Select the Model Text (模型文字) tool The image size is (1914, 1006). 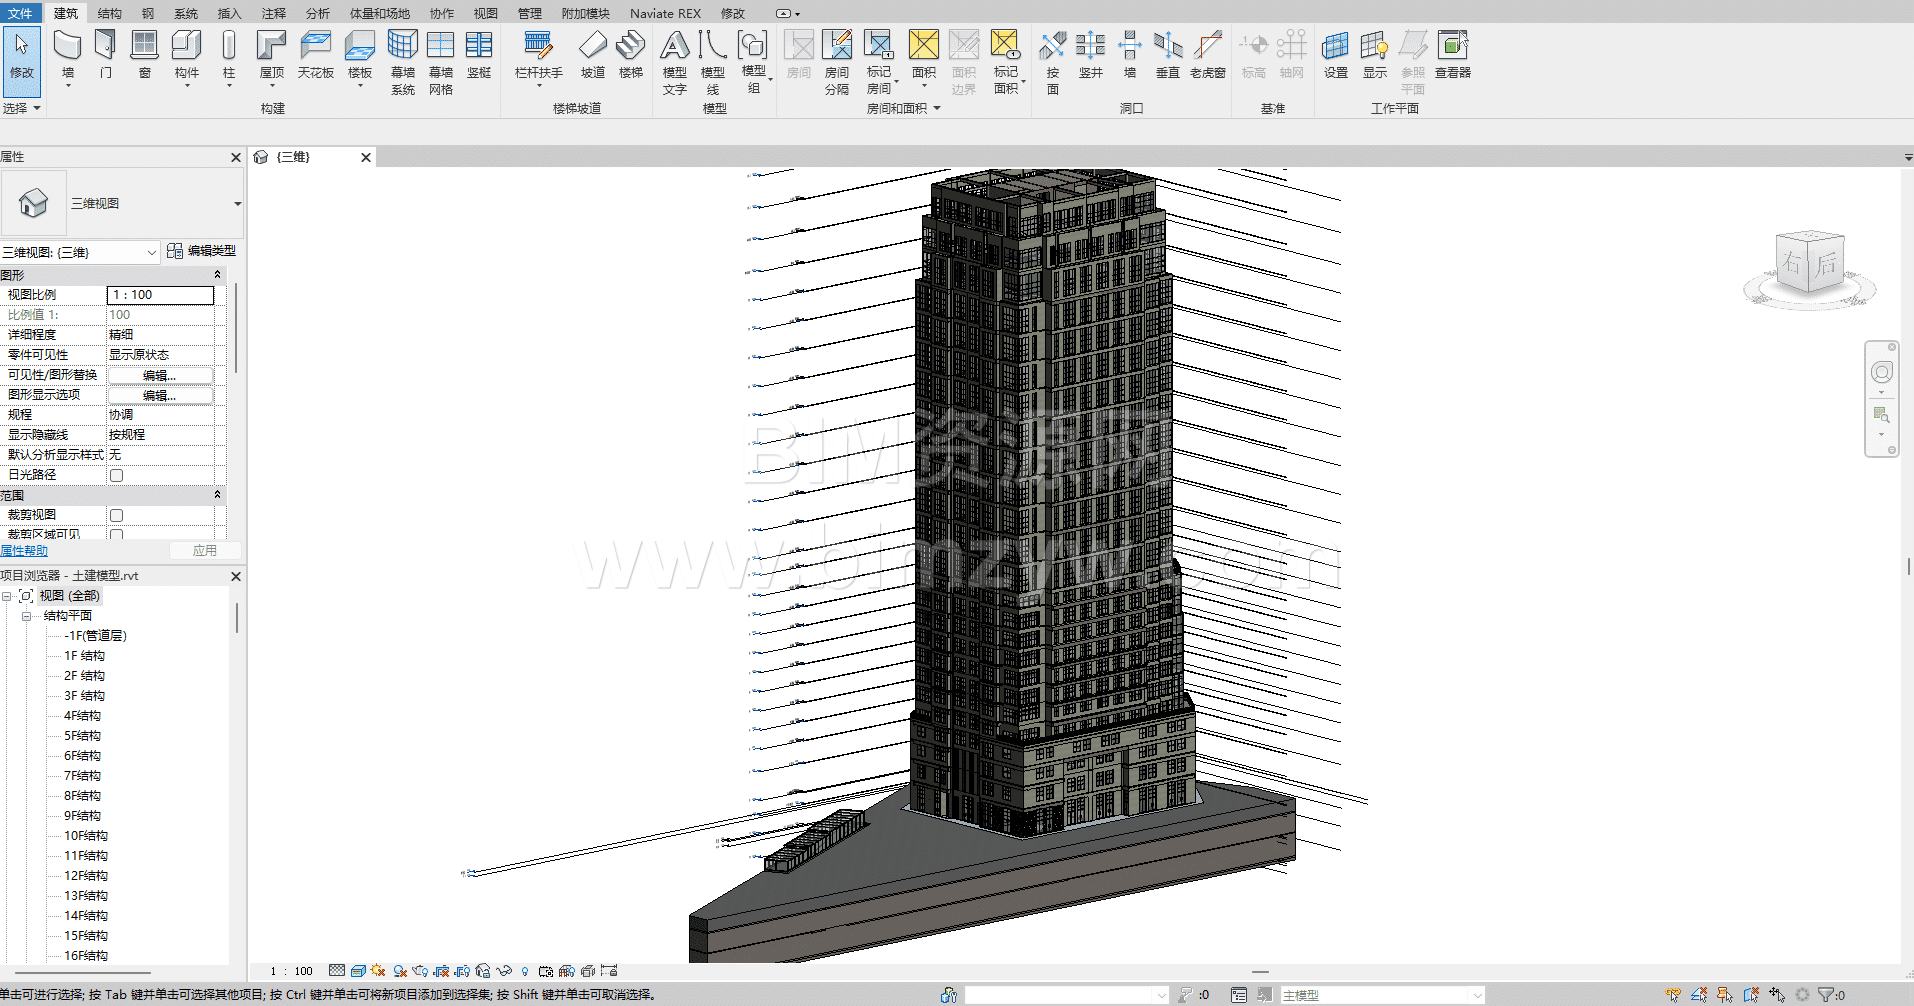coord(675,62)
